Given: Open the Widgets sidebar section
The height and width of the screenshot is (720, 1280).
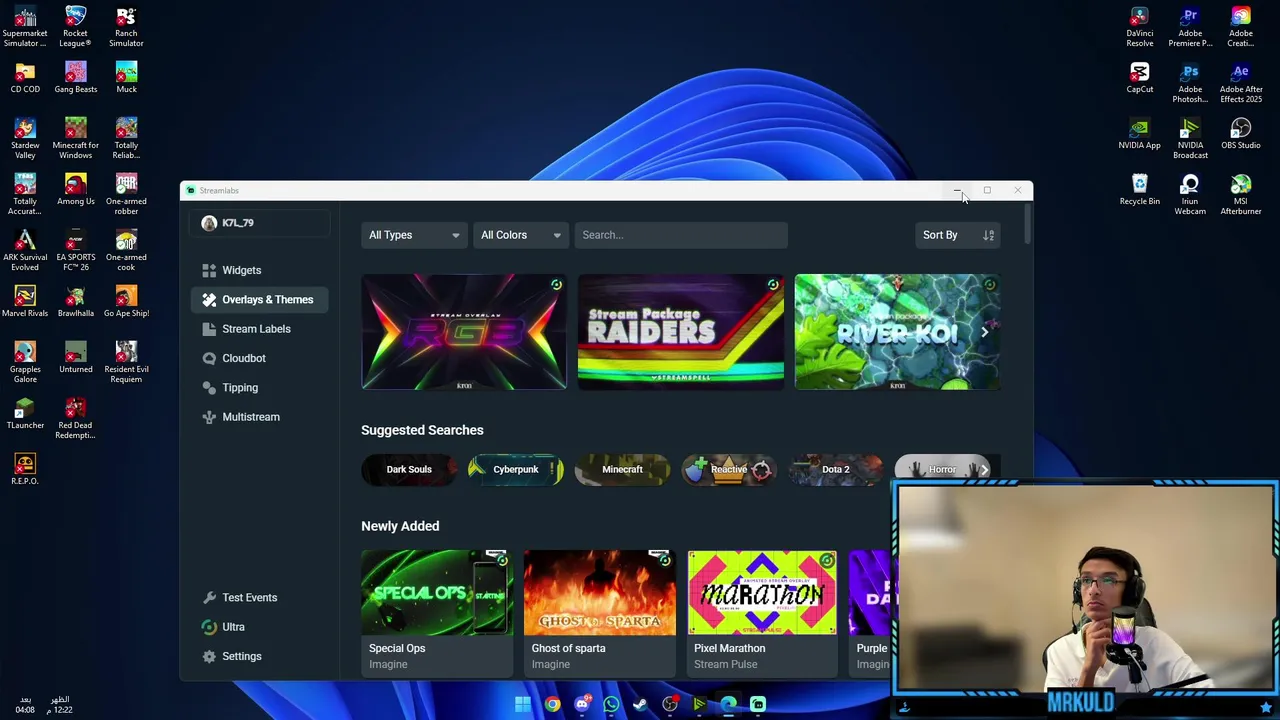Looking at the screenshot, I should tap(241, 270).
